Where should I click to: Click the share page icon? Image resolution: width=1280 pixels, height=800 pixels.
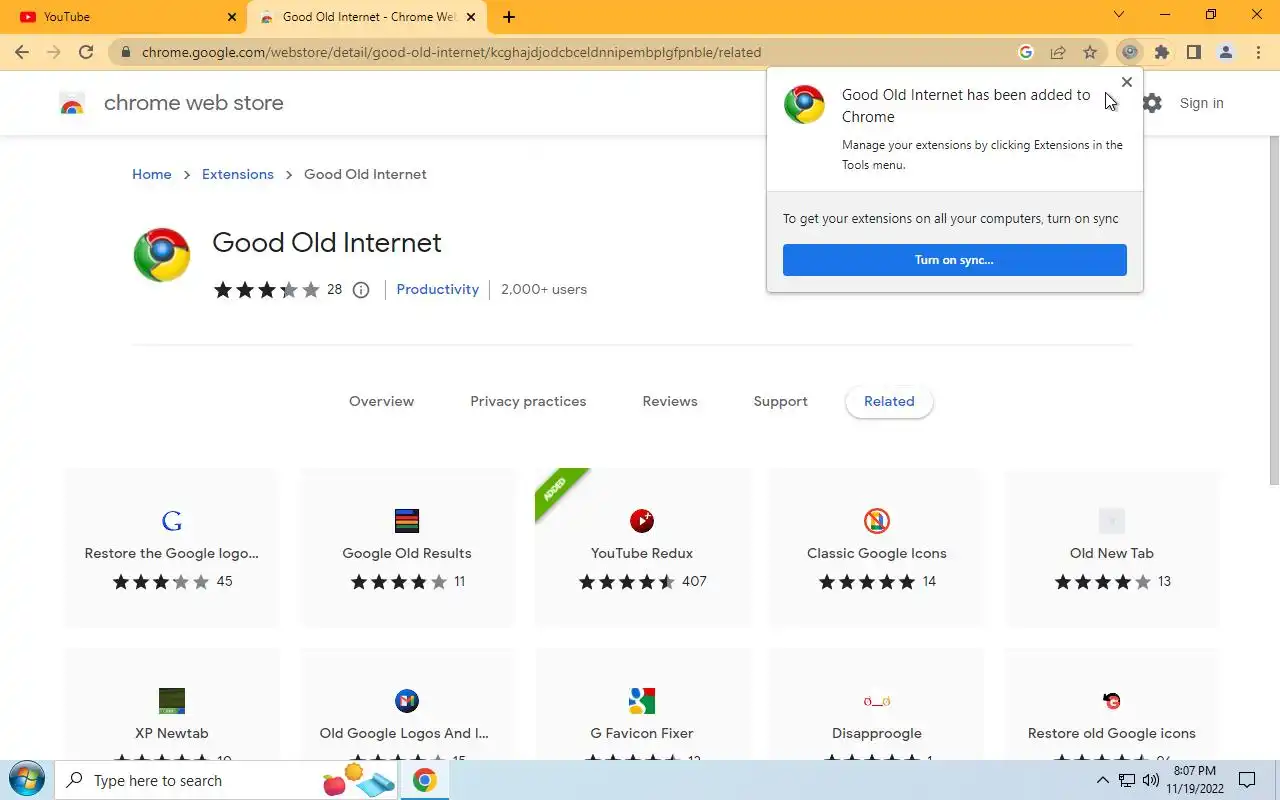(x=1058, y=52)
